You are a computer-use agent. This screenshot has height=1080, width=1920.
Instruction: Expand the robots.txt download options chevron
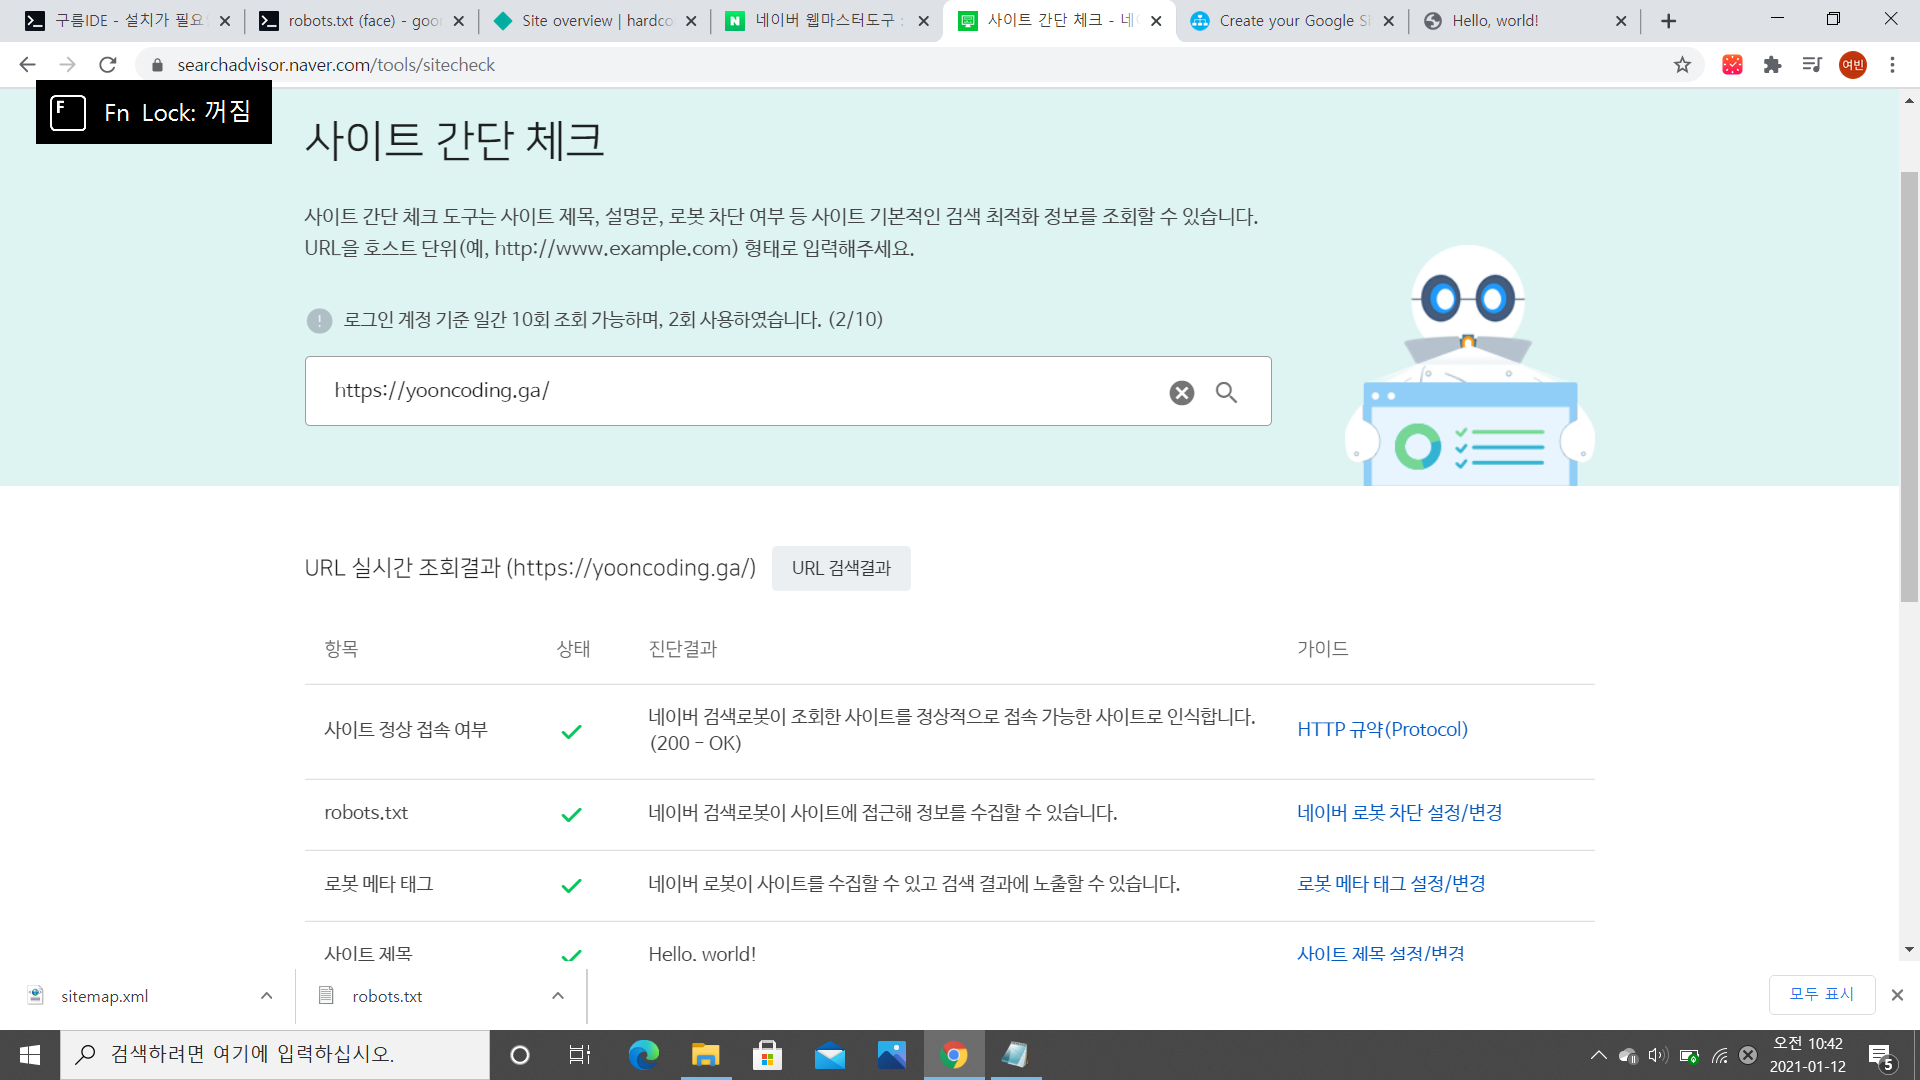[x=558, y=996]
